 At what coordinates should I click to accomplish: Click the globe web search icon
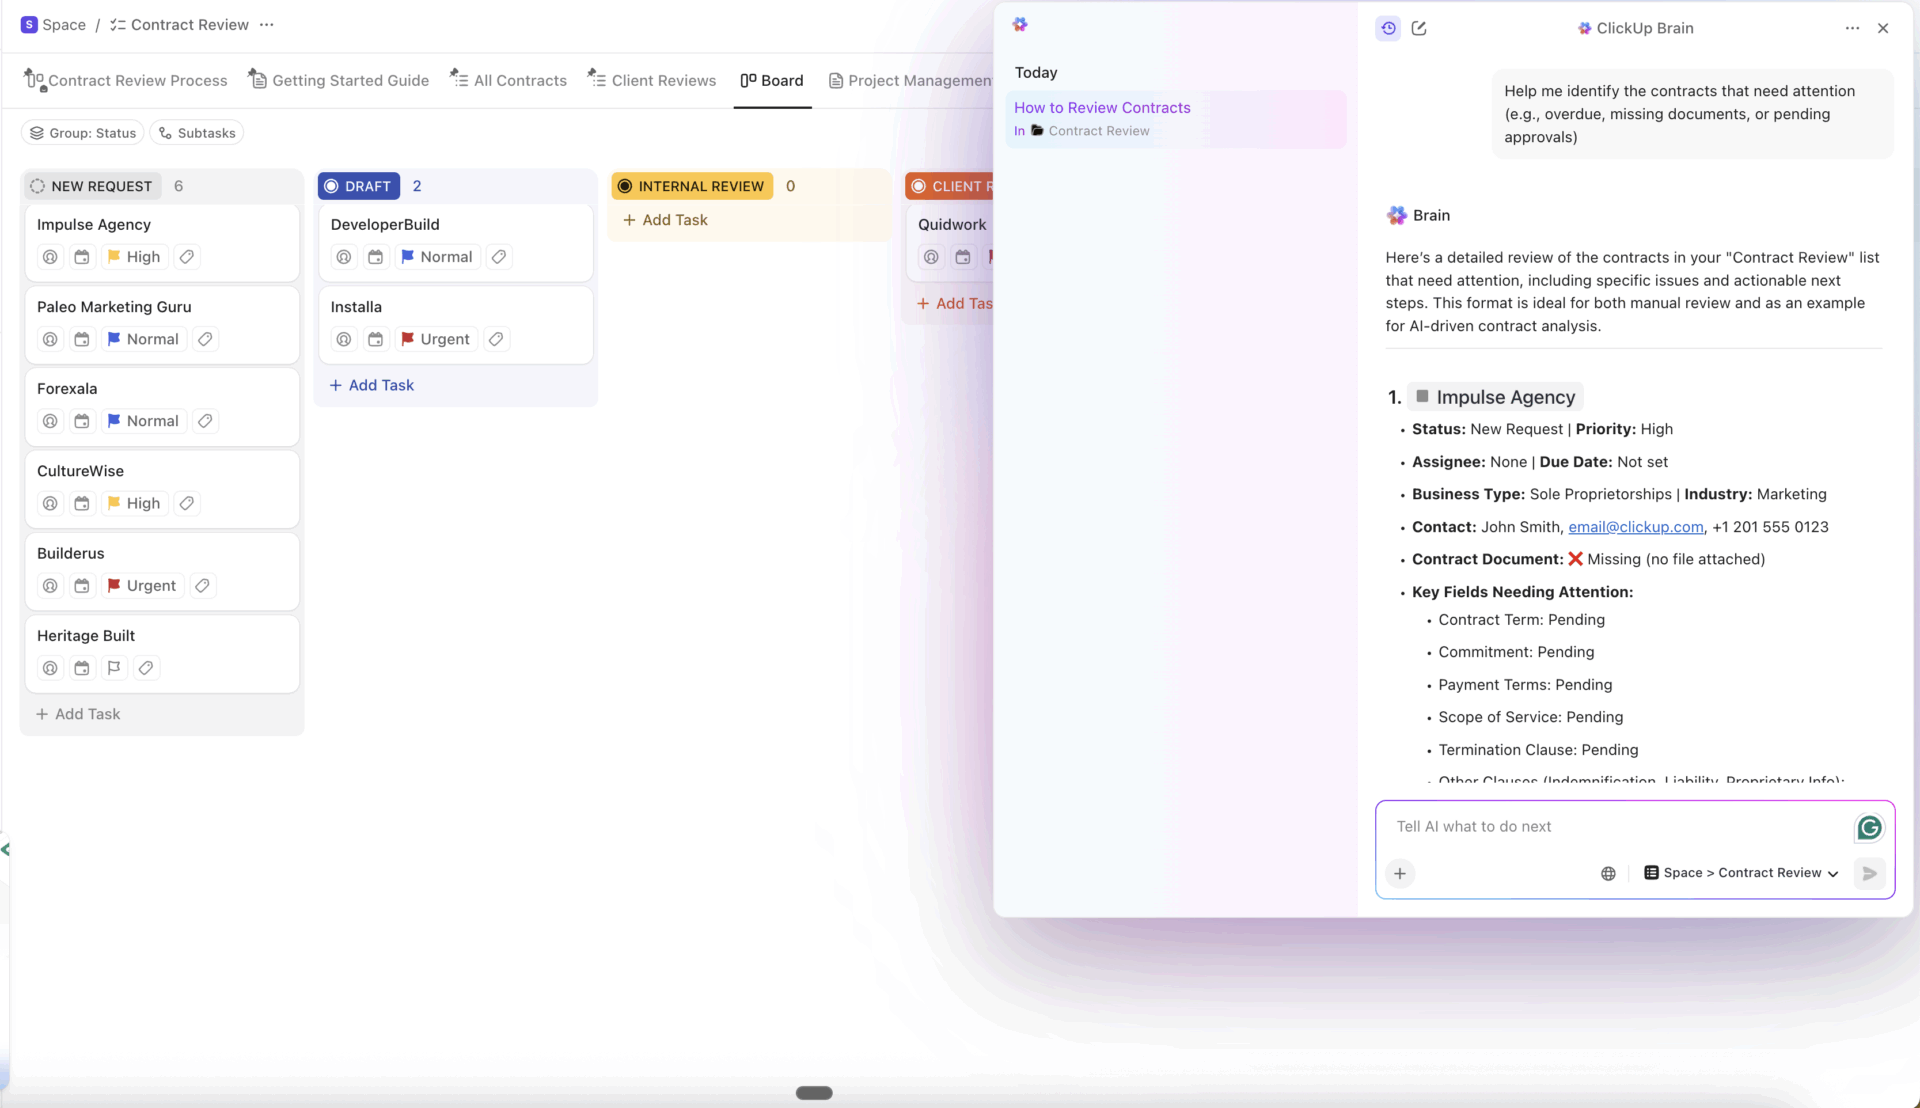tap(1608, 873)
